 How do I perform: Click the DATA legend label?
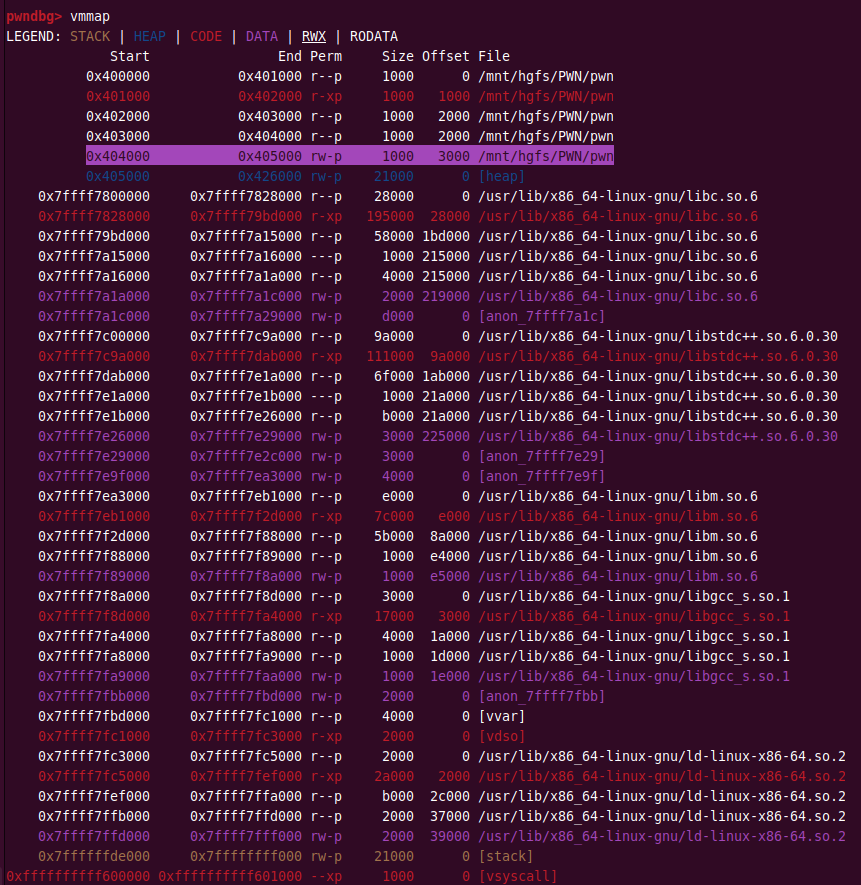click(261, 37)
